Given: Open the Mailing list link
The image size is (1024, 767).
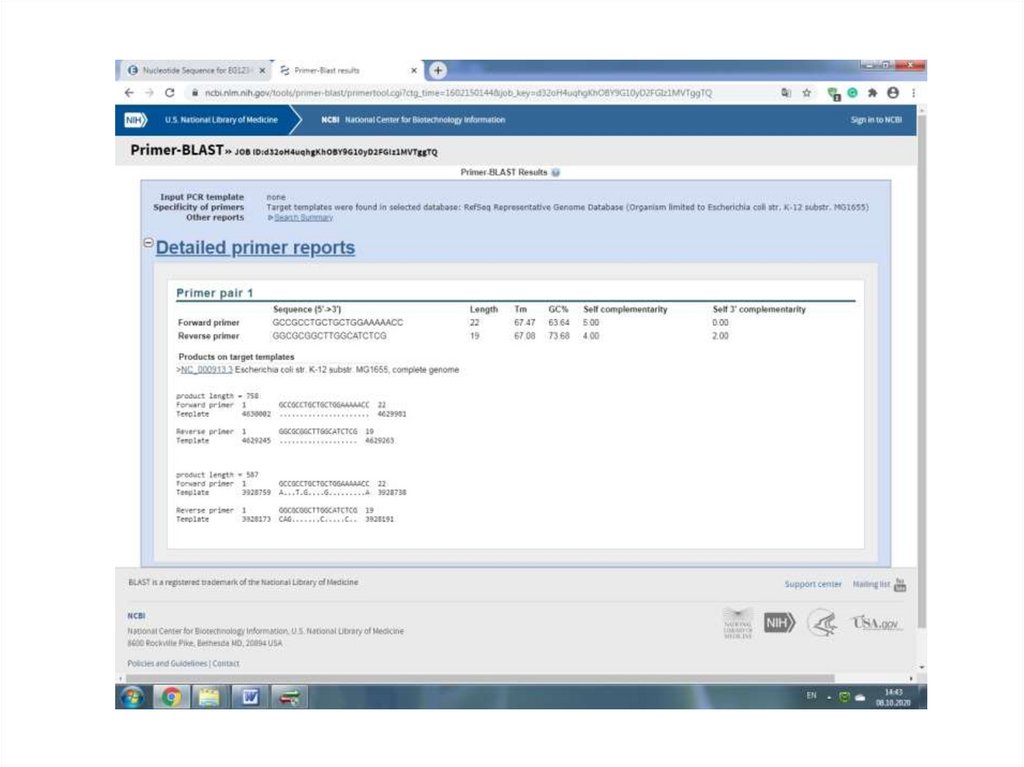Looking at the screenshot, I should (871, 584).
